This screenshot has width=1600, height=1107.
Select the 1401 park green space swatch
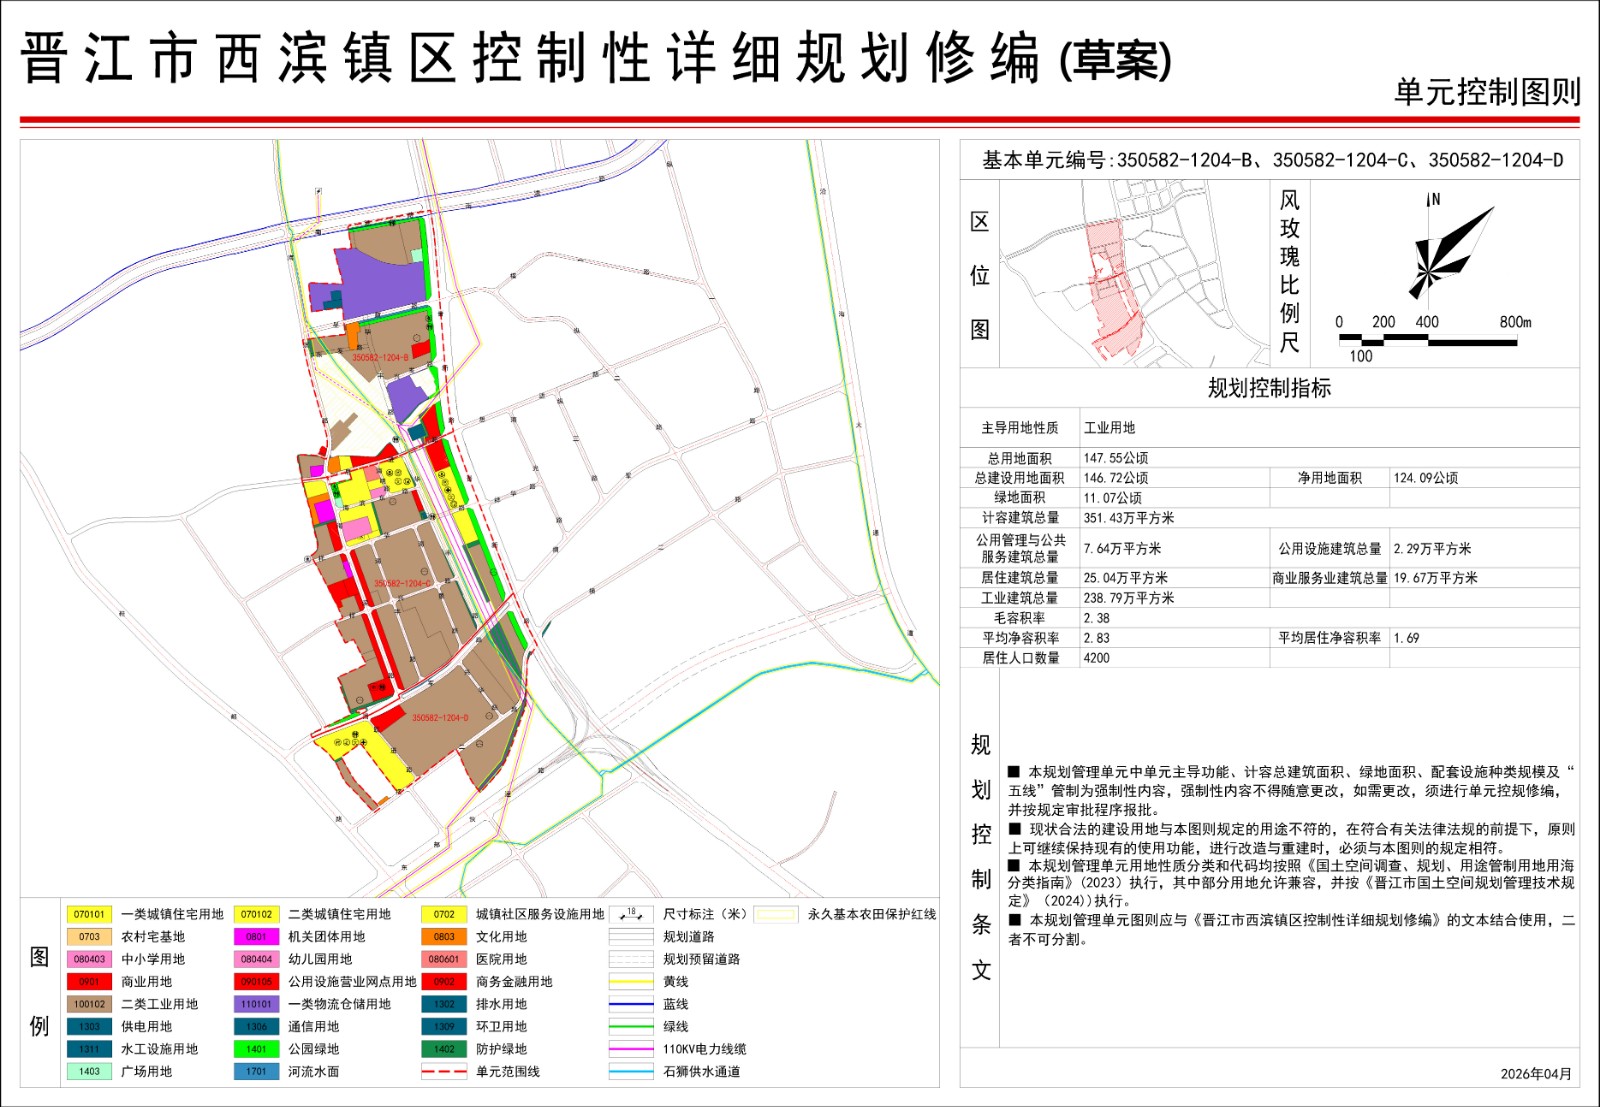coord(256,1049)
